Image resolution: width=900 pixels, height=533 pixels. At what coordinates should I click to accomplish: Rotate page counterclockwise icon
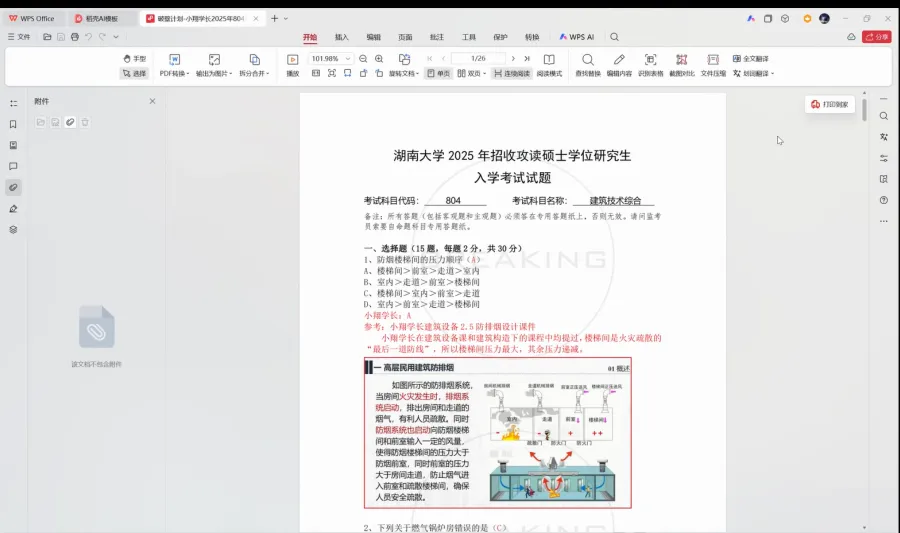pos(363,73)
